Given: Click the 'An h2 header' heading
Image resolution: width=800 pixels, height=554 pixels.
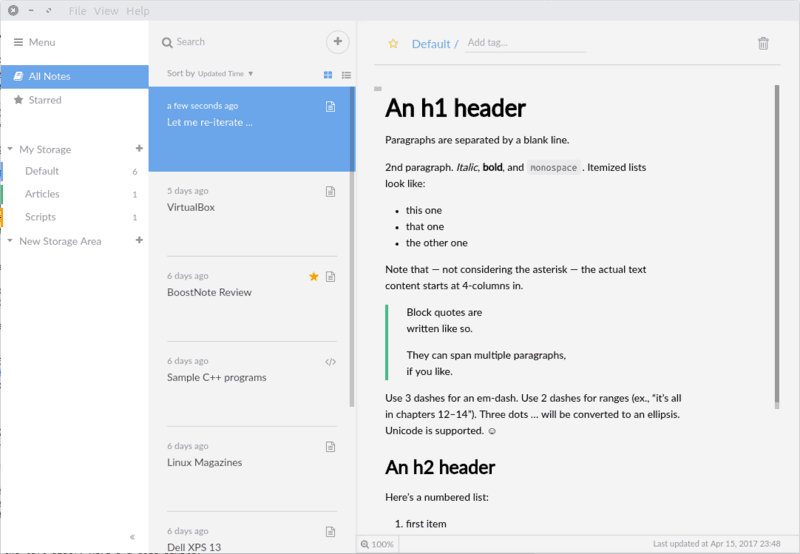Looking at the screenshot, I should (x=440, y=467).
